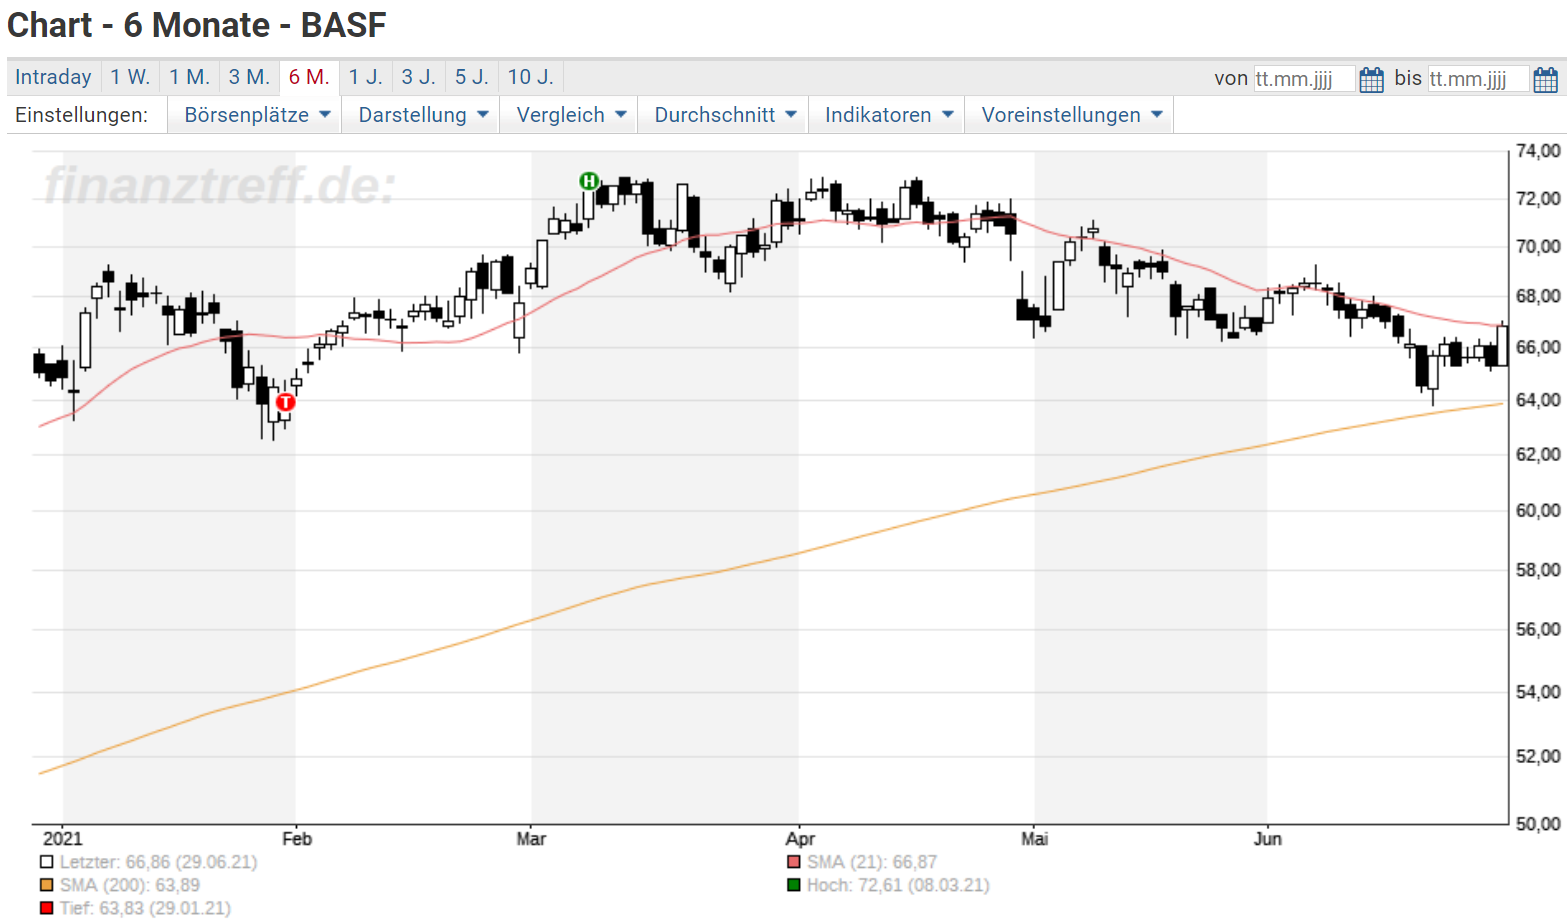The image size is (1567, 923).
Task: Click the 50,00 price axis label
Action: click(x=1538, y=824)
